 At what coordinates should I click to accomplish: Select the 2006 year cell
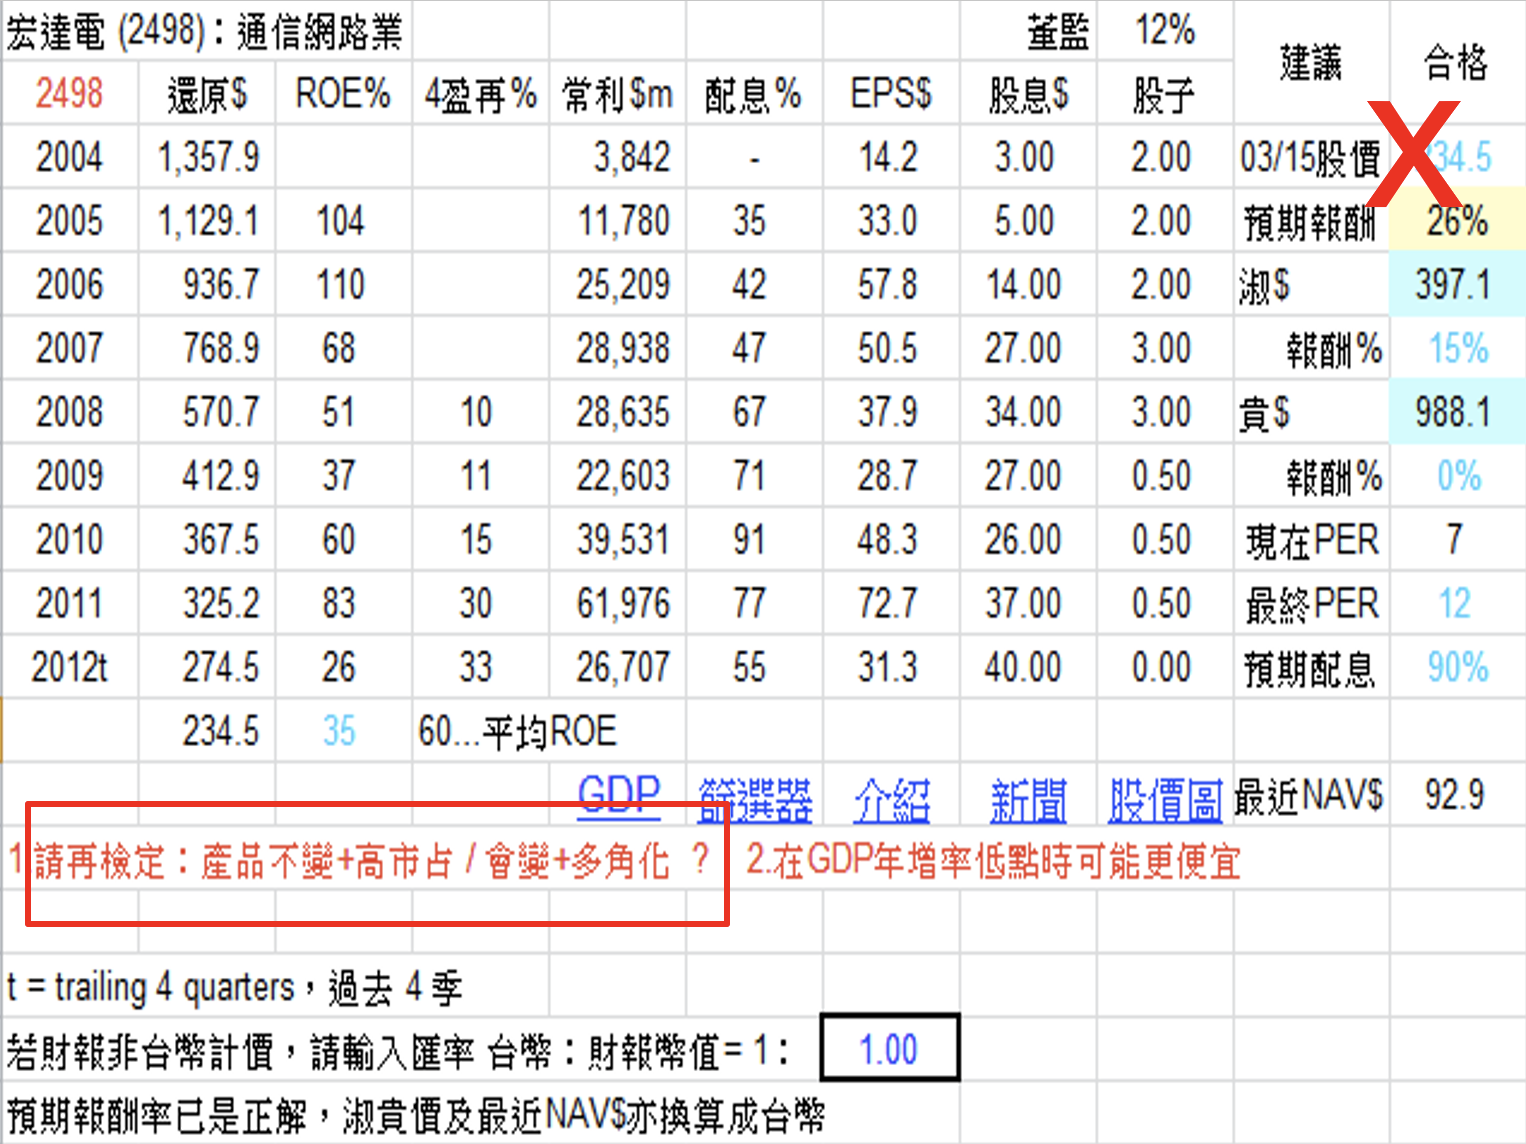point(69,285)
